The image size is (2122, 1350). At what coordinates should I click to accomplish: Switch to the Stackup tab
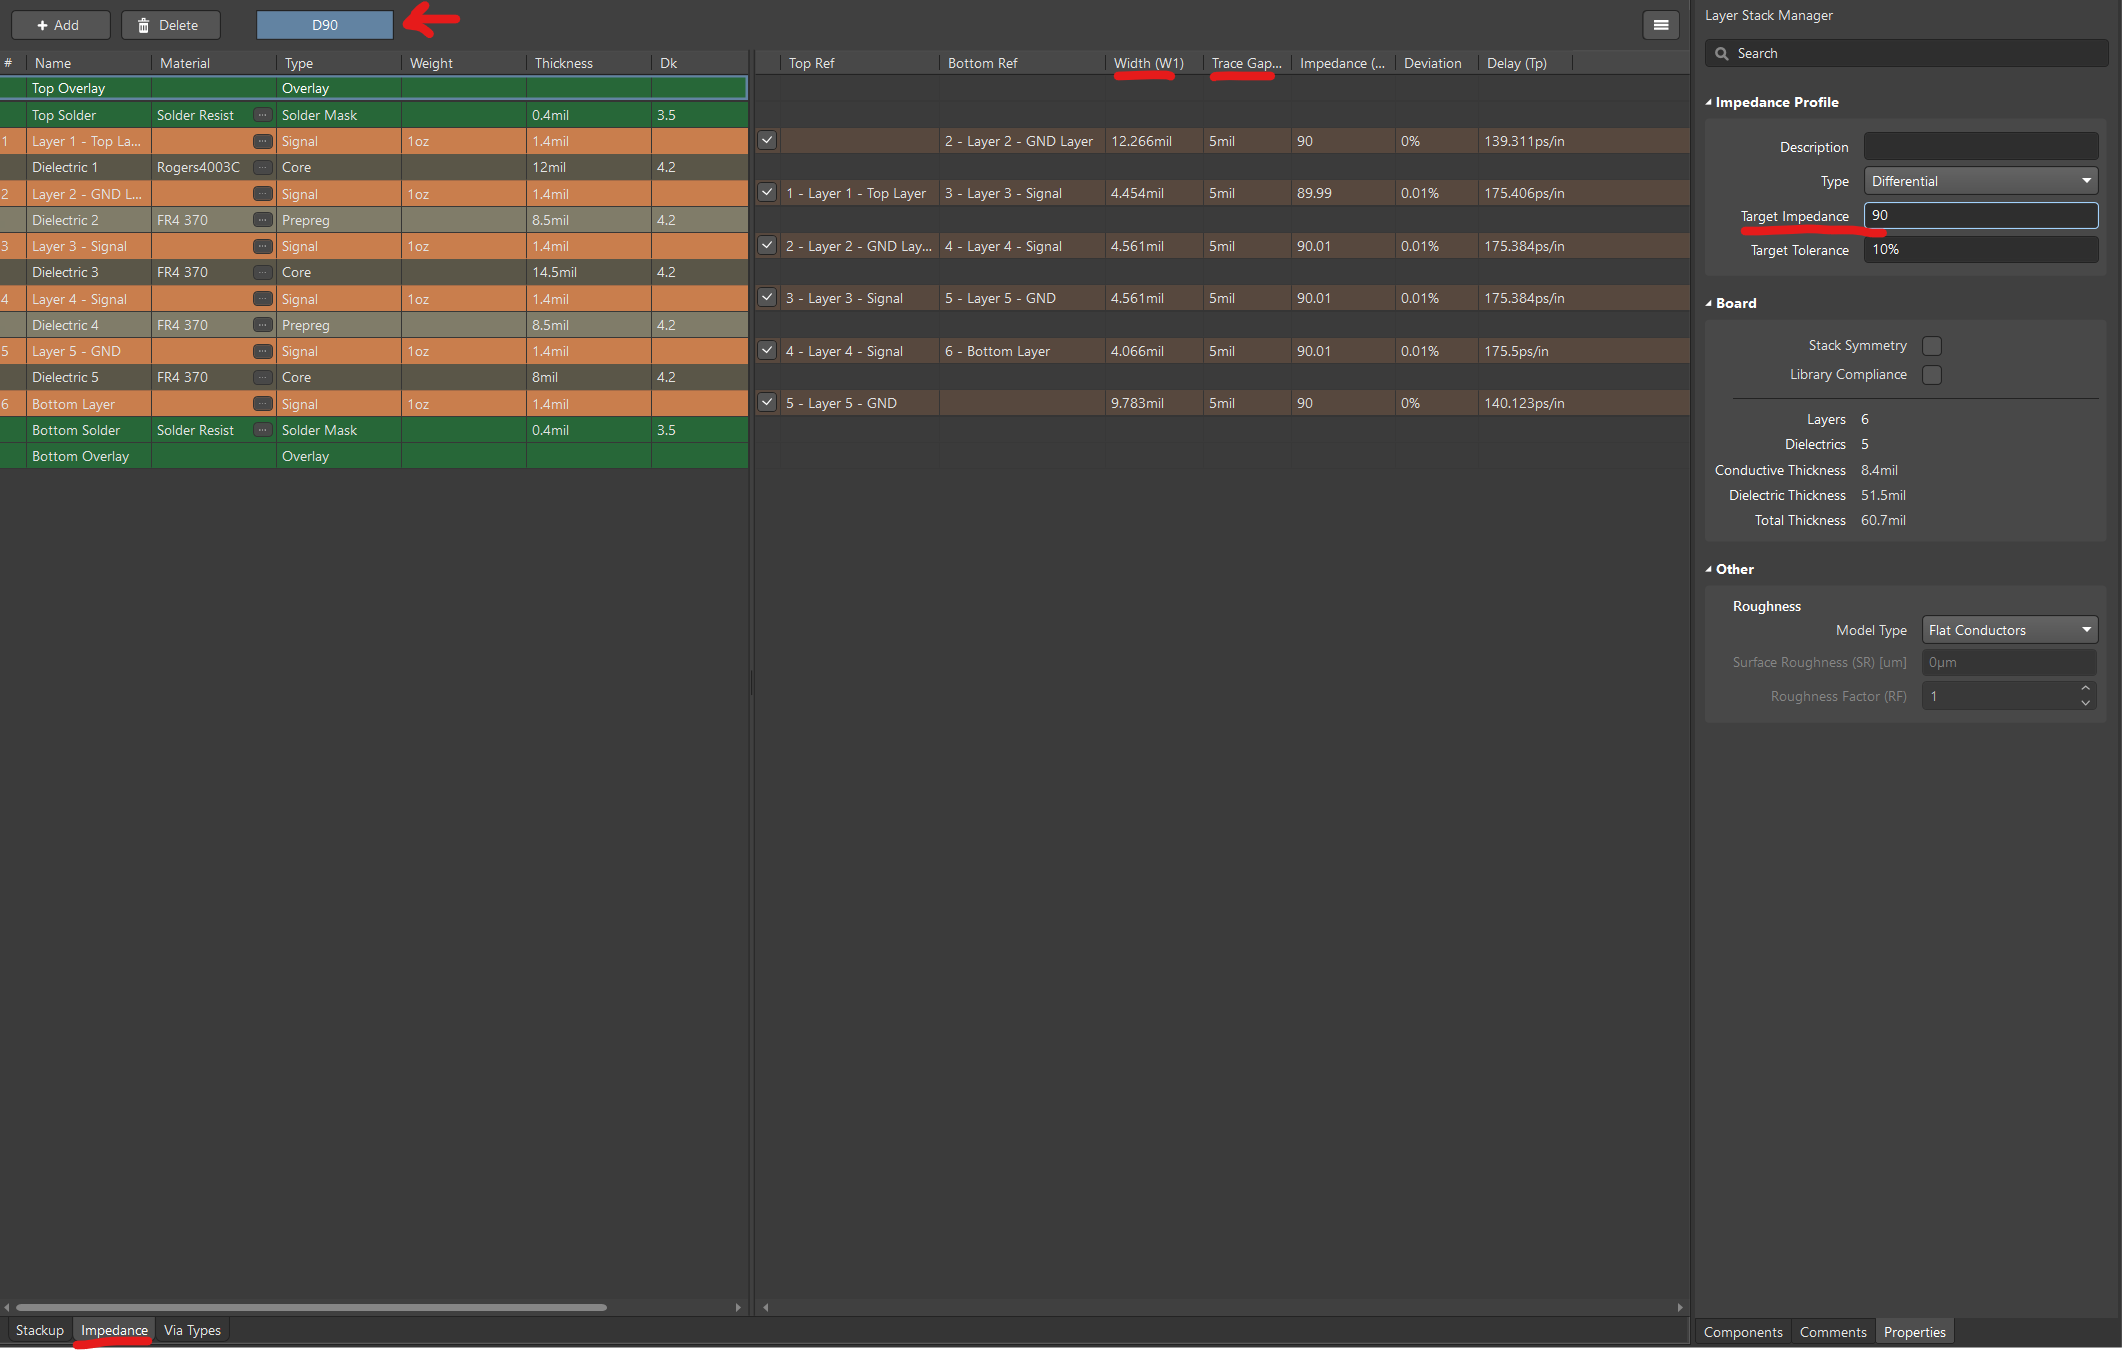(40, 1330)
